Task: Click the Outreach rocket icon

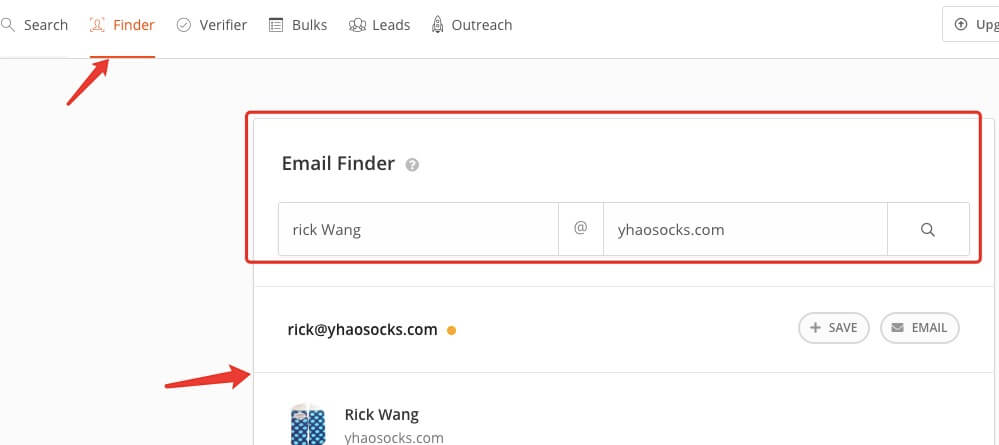Action: tap(437, 25)
